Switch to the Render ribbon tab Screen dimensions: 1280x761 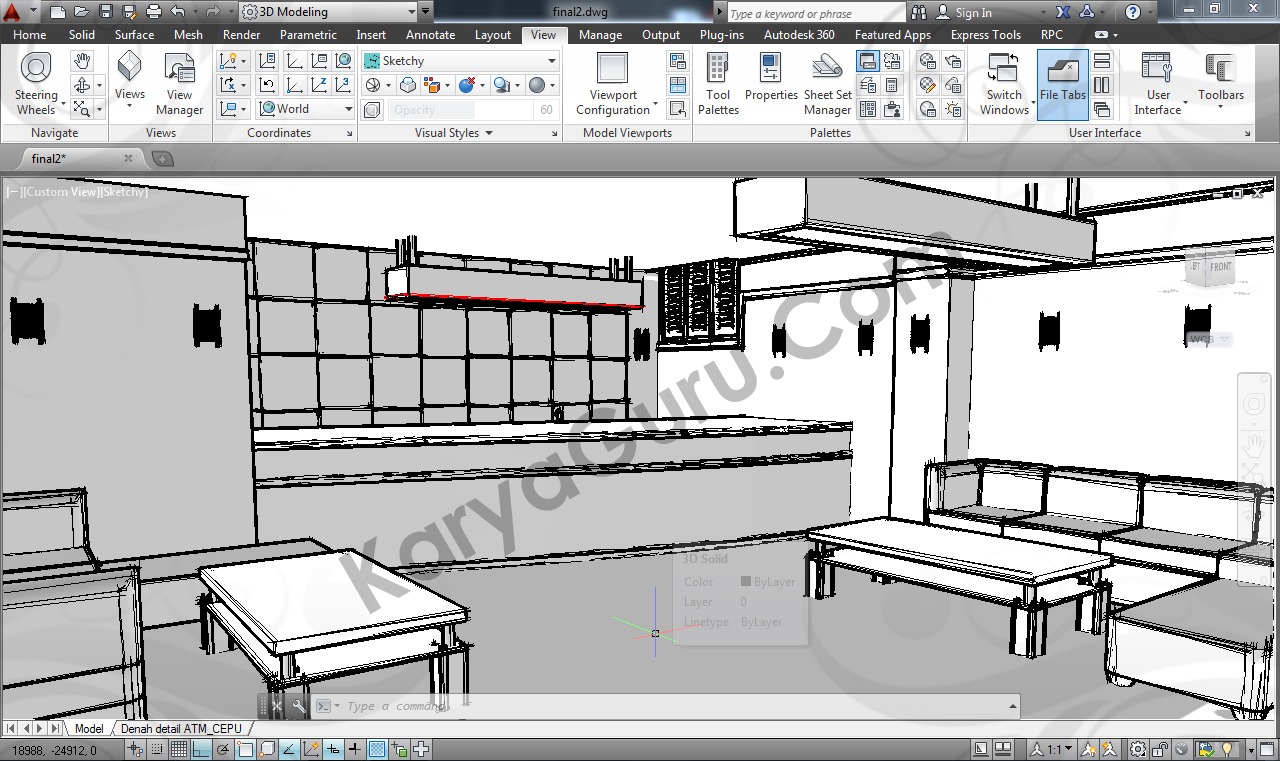click(x=241, y=35)
